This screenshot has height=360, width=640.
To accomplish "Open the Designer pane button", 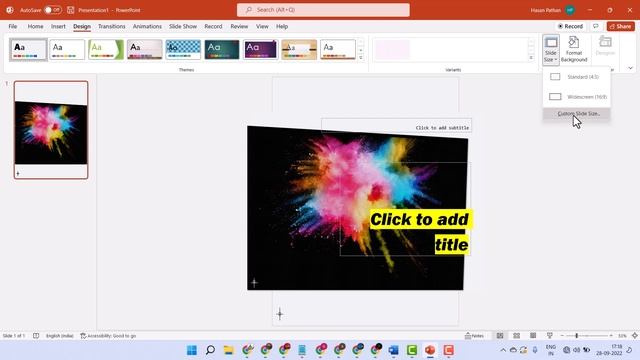I will pyautogui.click(x=605, y=47).
